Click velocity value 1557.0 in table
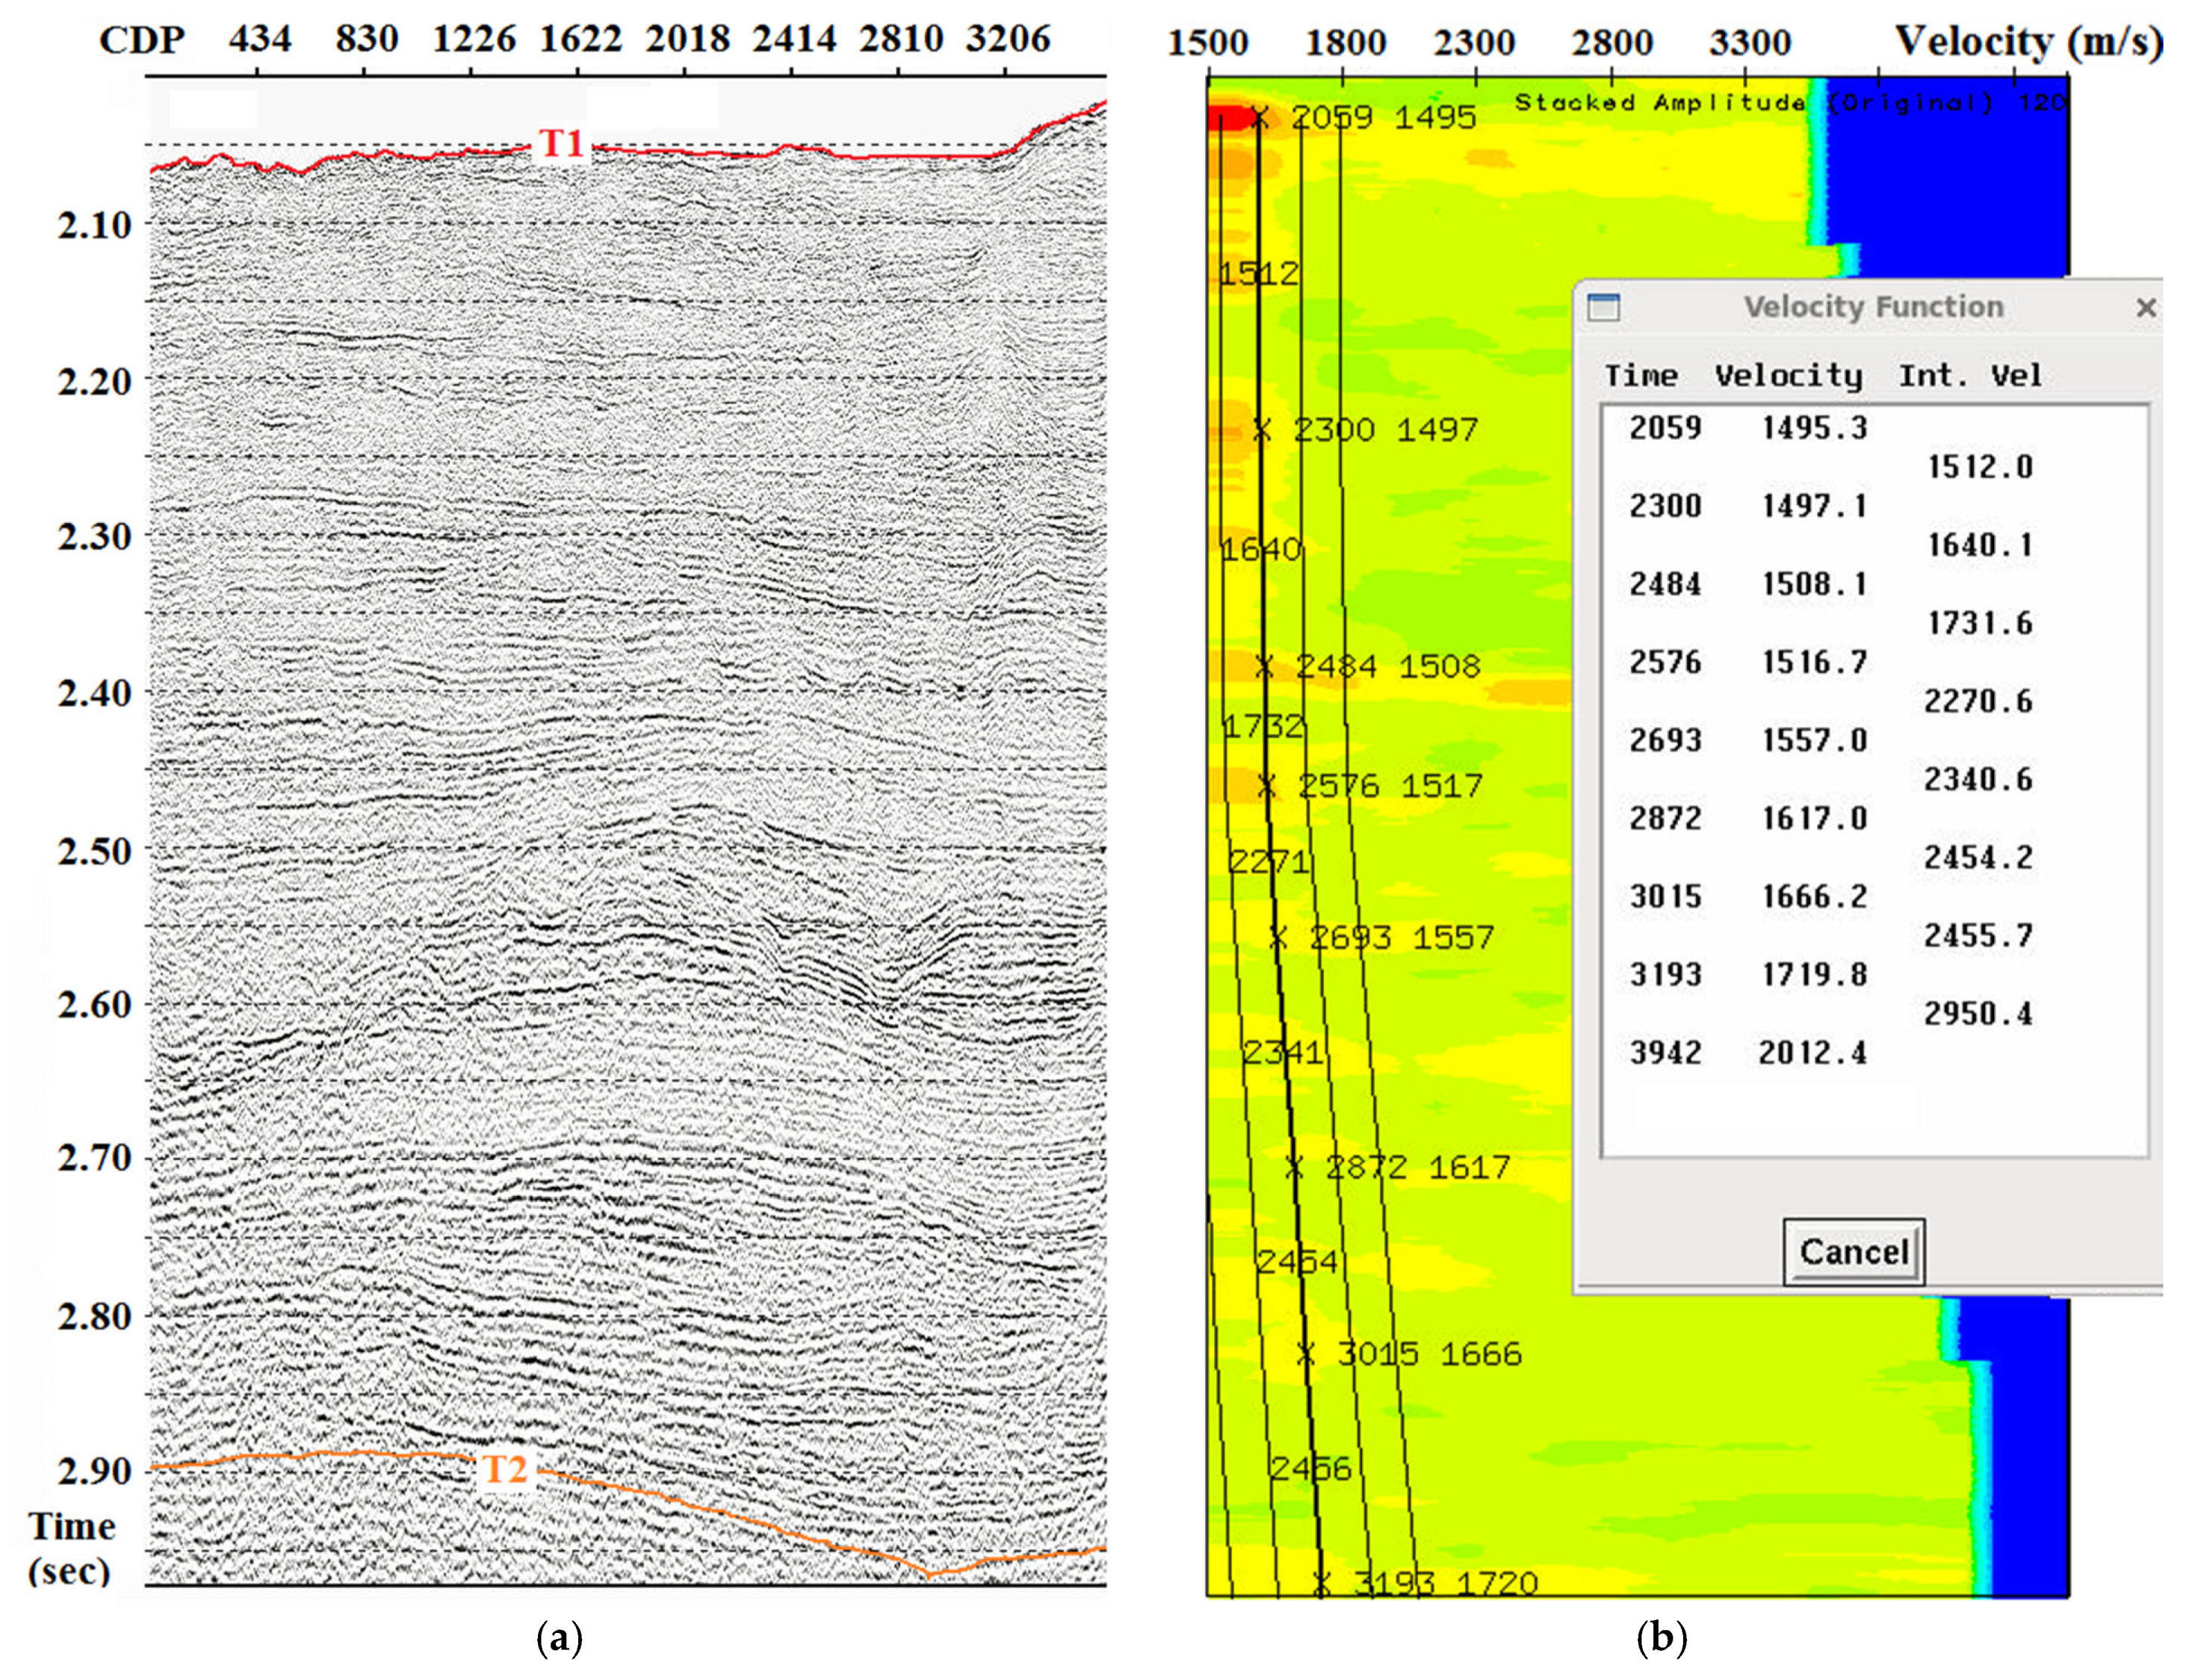2198x1680 pixels. click(1814, 740)
